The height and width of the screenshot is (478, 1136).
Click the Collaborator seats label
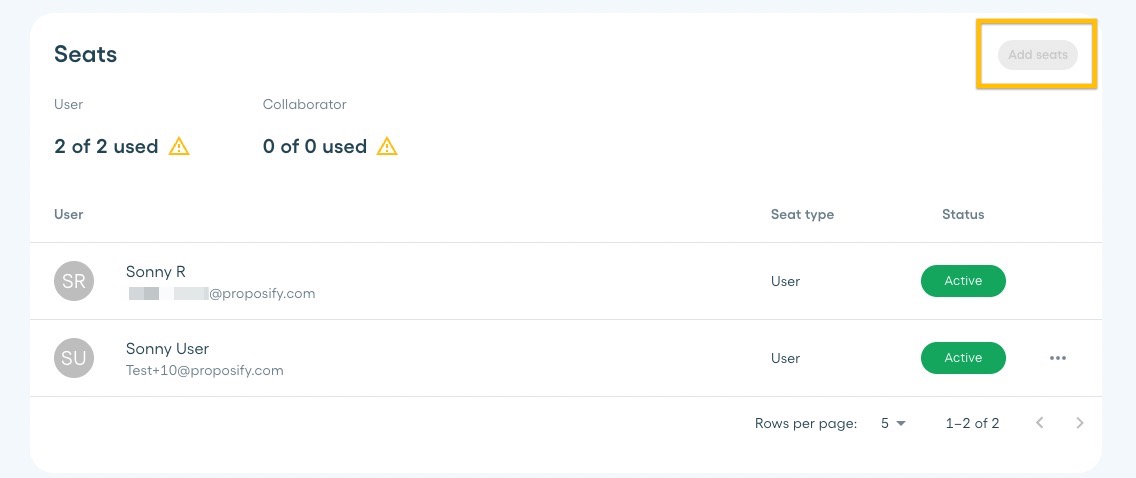(304, 104)
